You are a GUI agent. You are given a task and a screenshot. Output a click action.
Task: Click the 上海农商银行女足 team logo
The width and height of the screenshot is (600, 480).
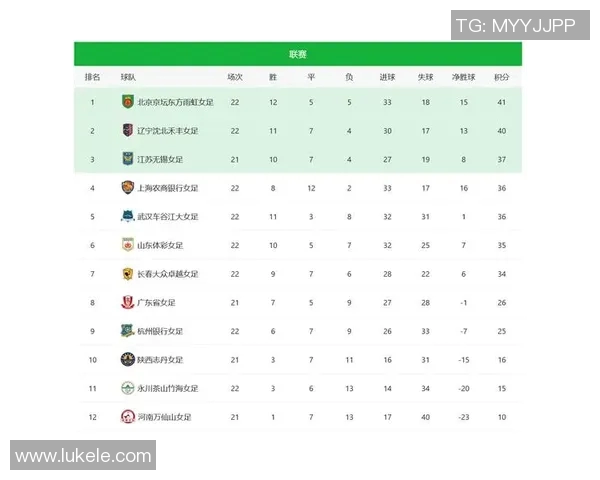pyautogui.click(x=127, y=187)
